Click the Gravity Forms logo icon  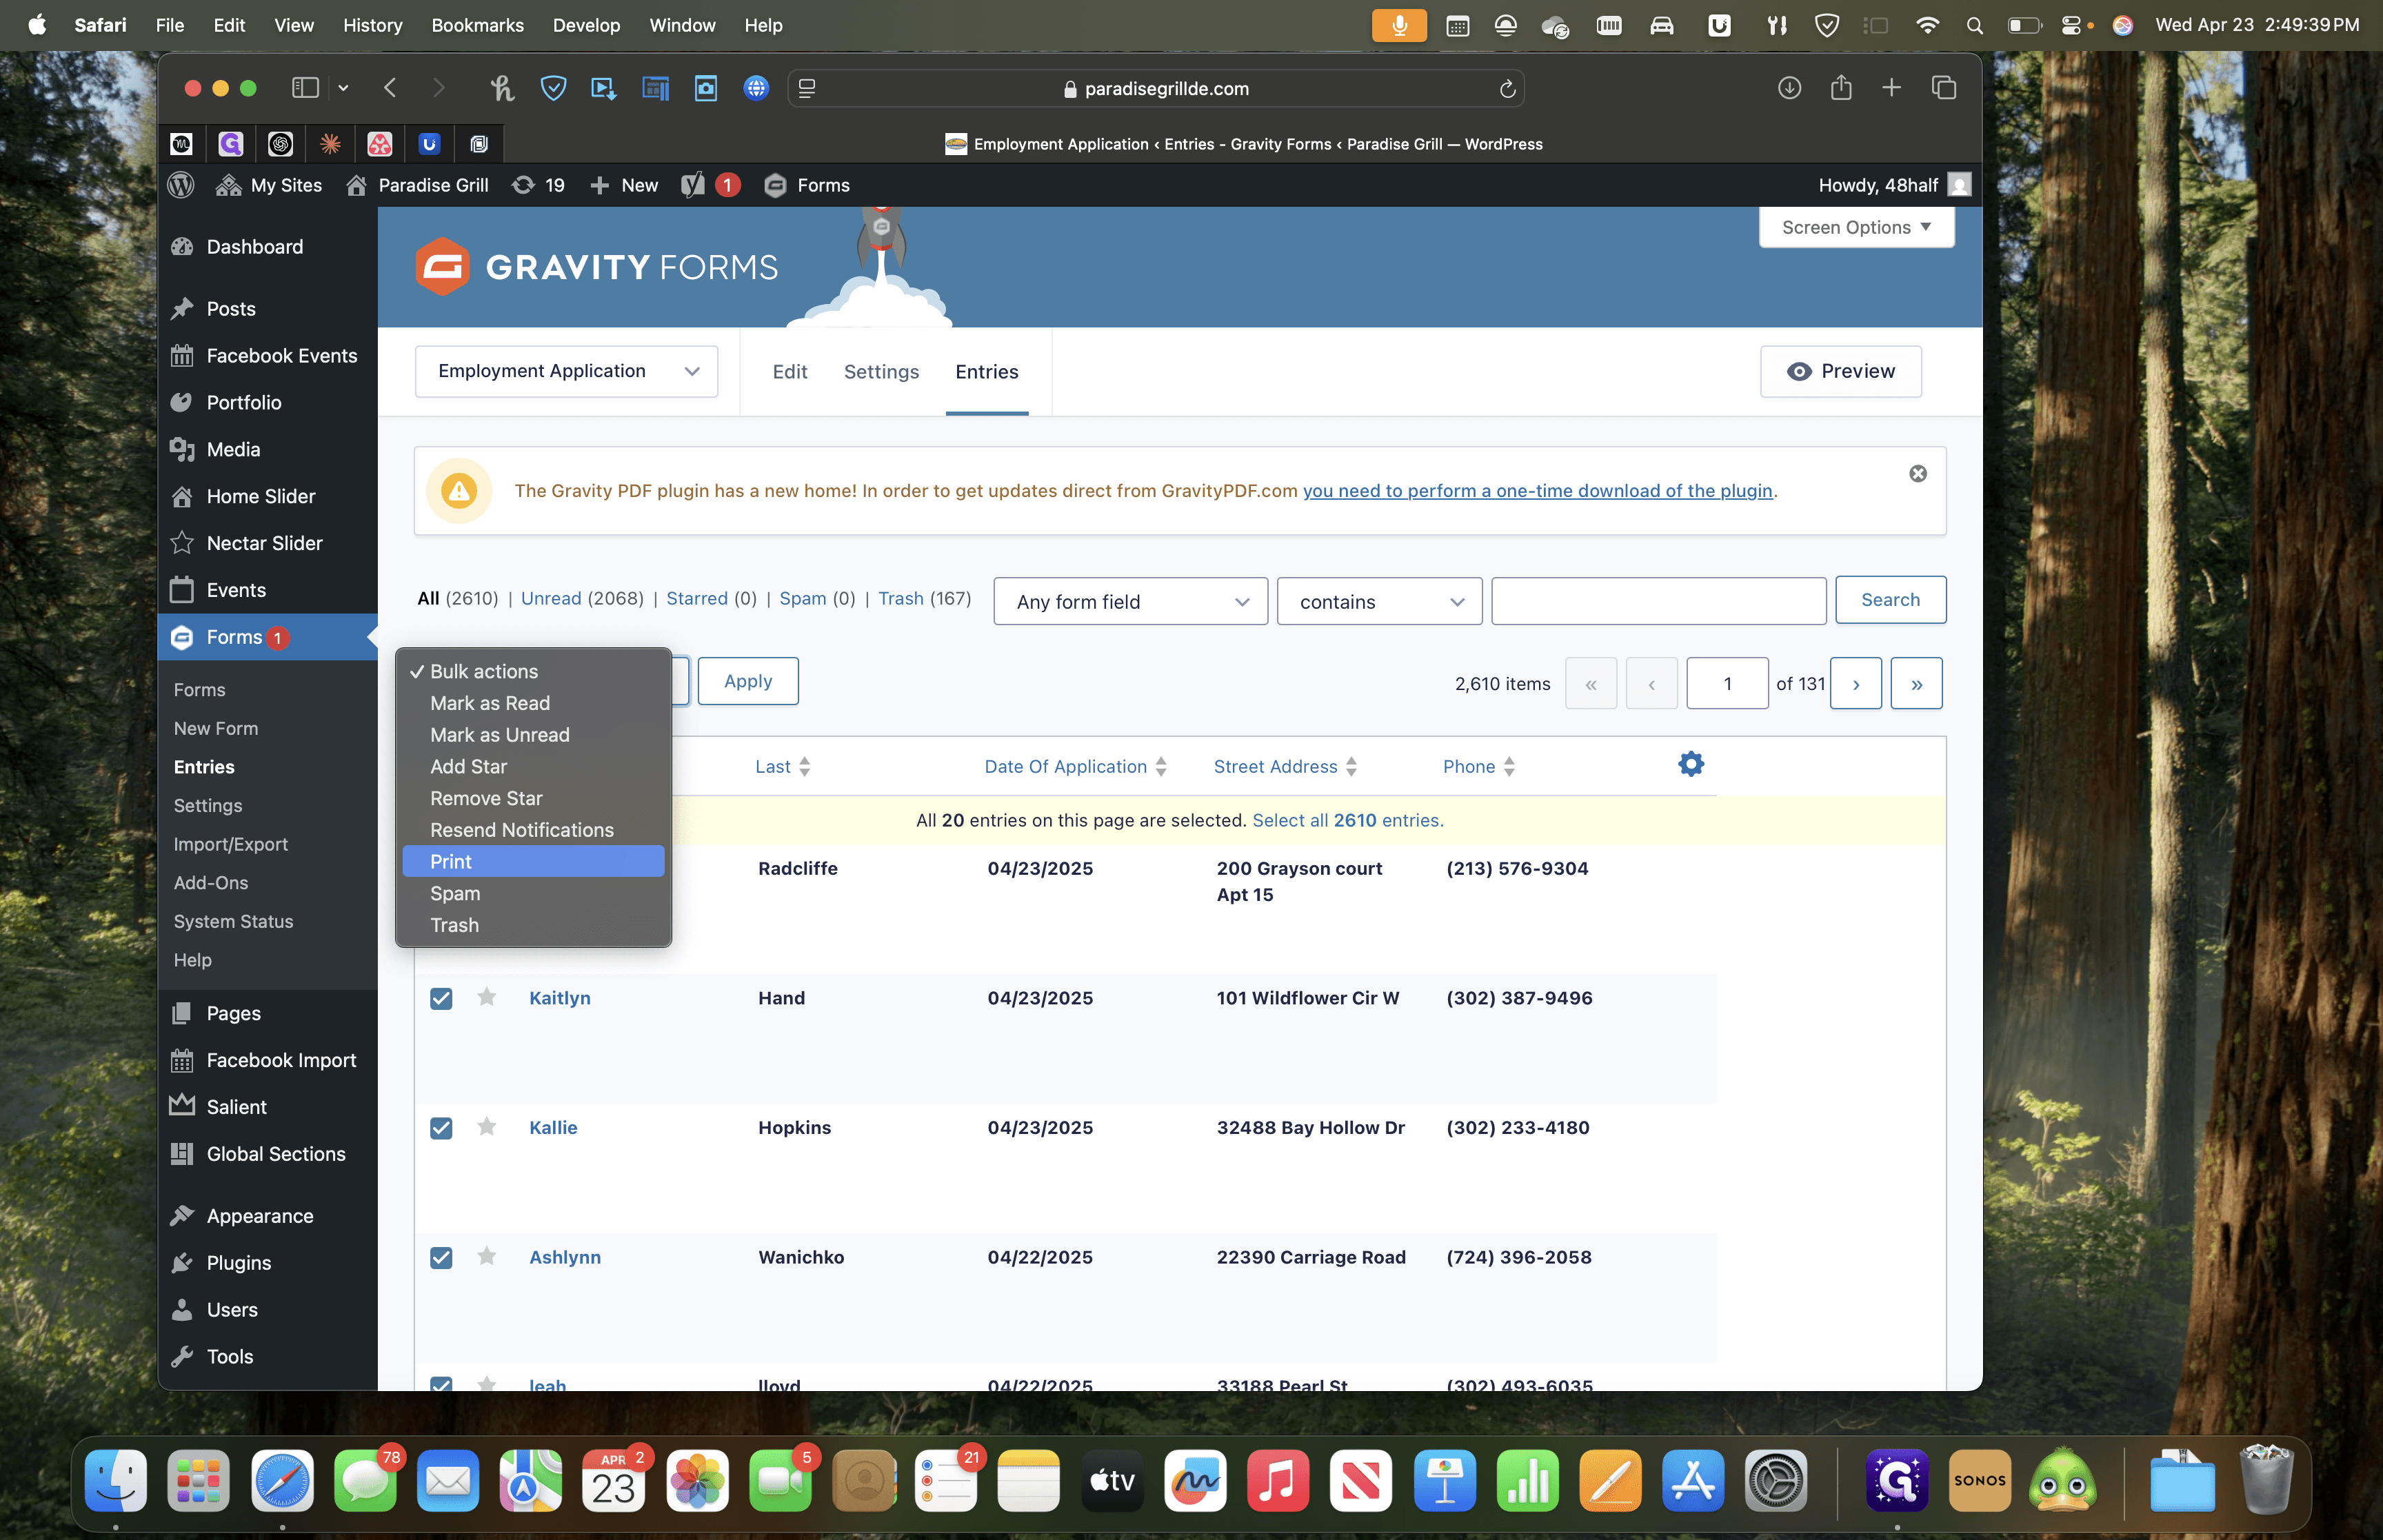click(x=442, y=267)
